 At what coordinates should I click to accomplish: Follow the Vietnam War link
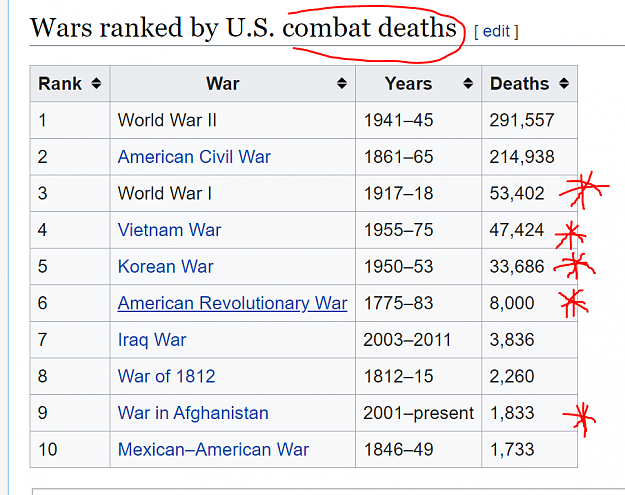[169, 230]
